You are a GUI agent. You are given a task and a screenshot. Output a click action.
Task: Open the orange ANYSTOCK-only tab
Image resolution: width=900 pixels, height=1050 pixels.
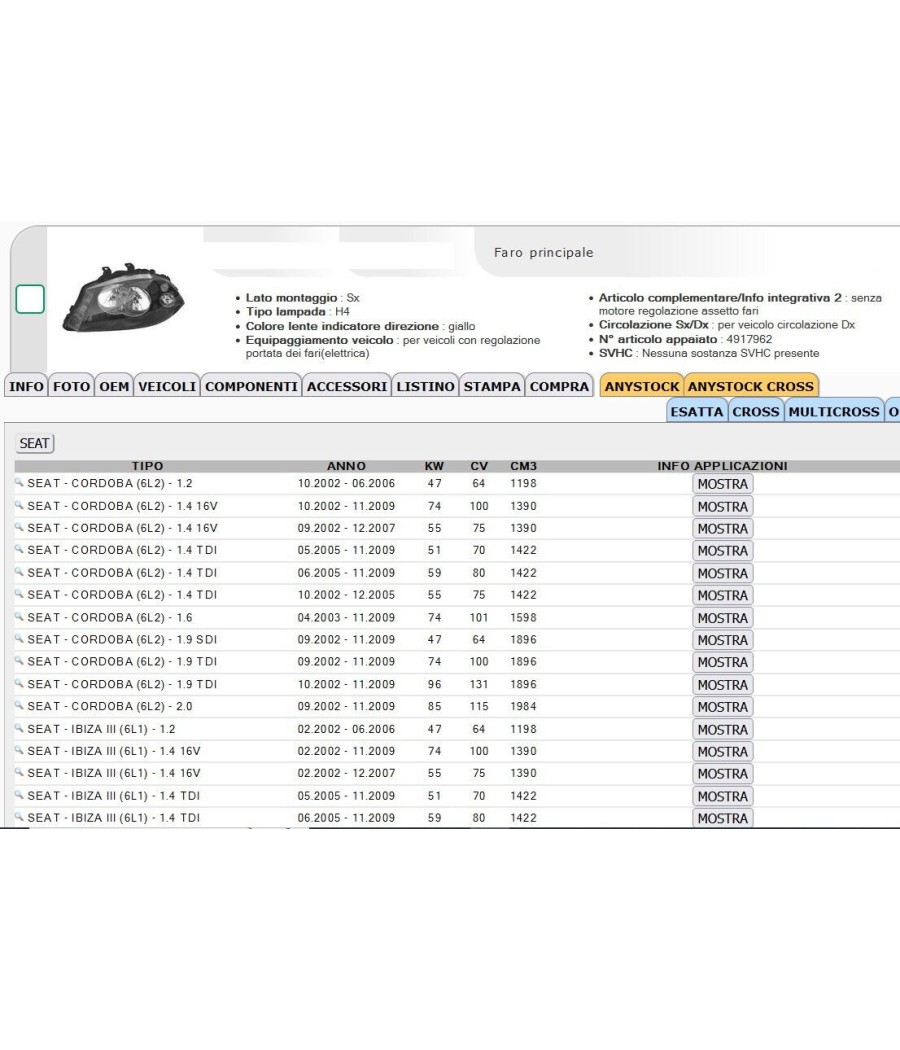(x=642, y=386)
